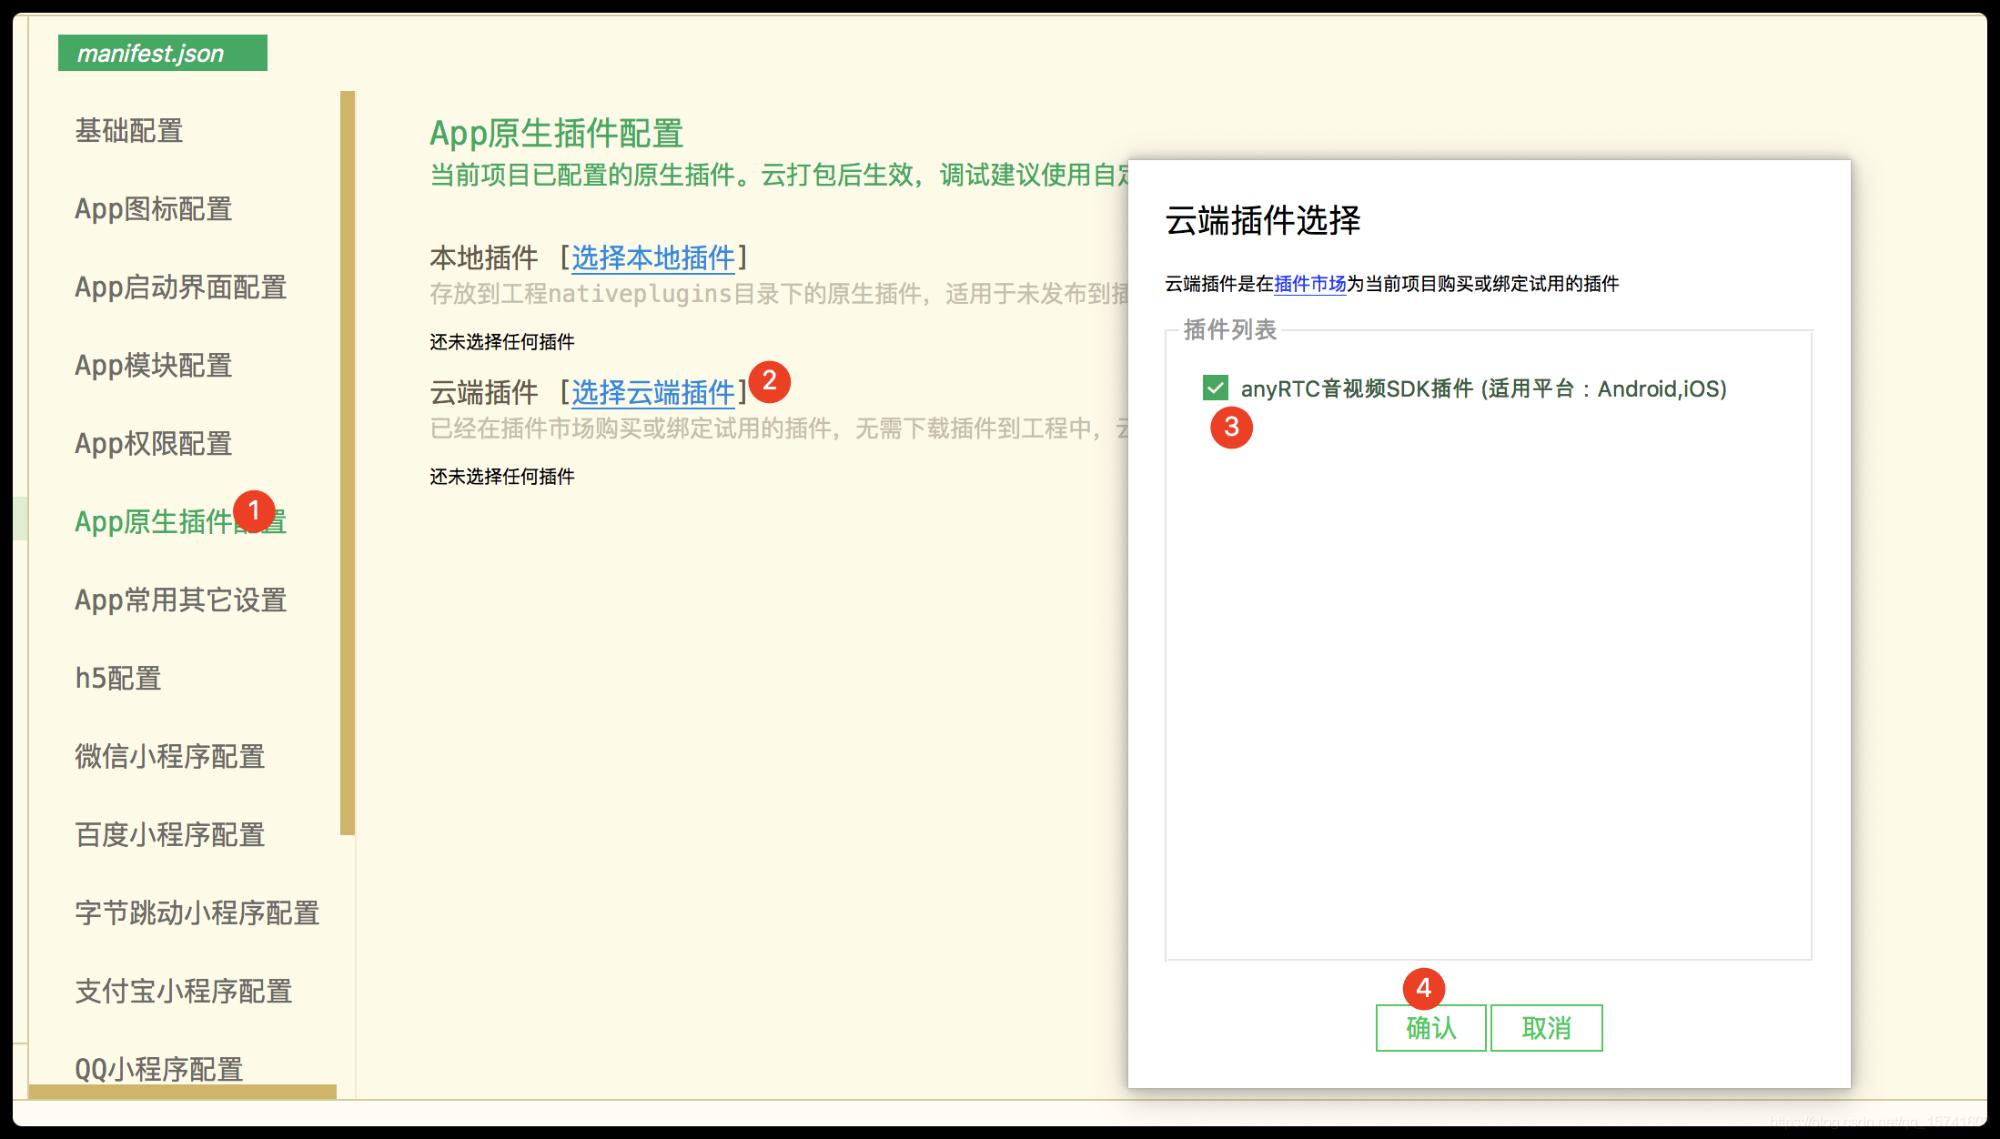
Task: Select 微信小程序配置
Action: [x=170, y=756]
